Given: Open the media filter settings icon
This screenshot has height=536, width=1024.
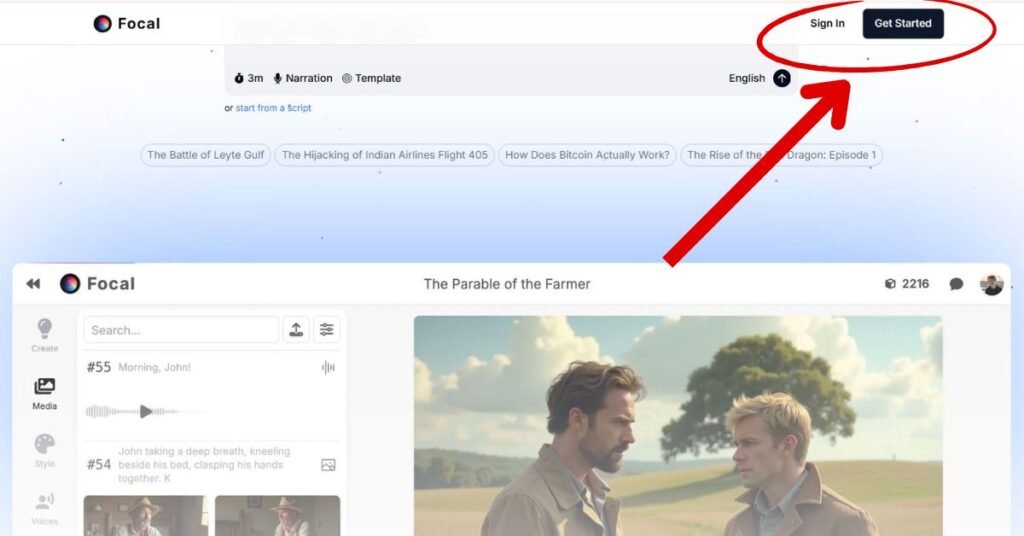Looking at the screenshot, I should coord(326,330).
